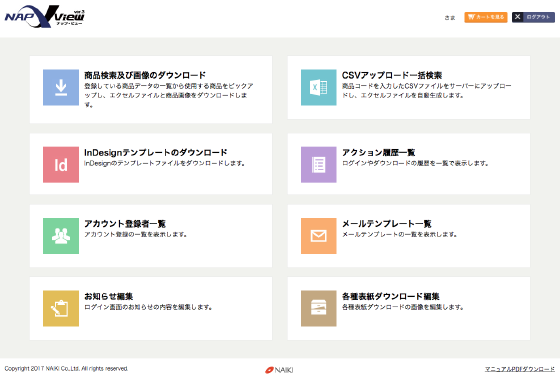The width and height of the screenshot is (560, 380).
Task: Click the teal Excel CSV upload icon
Action: (319, 88)
